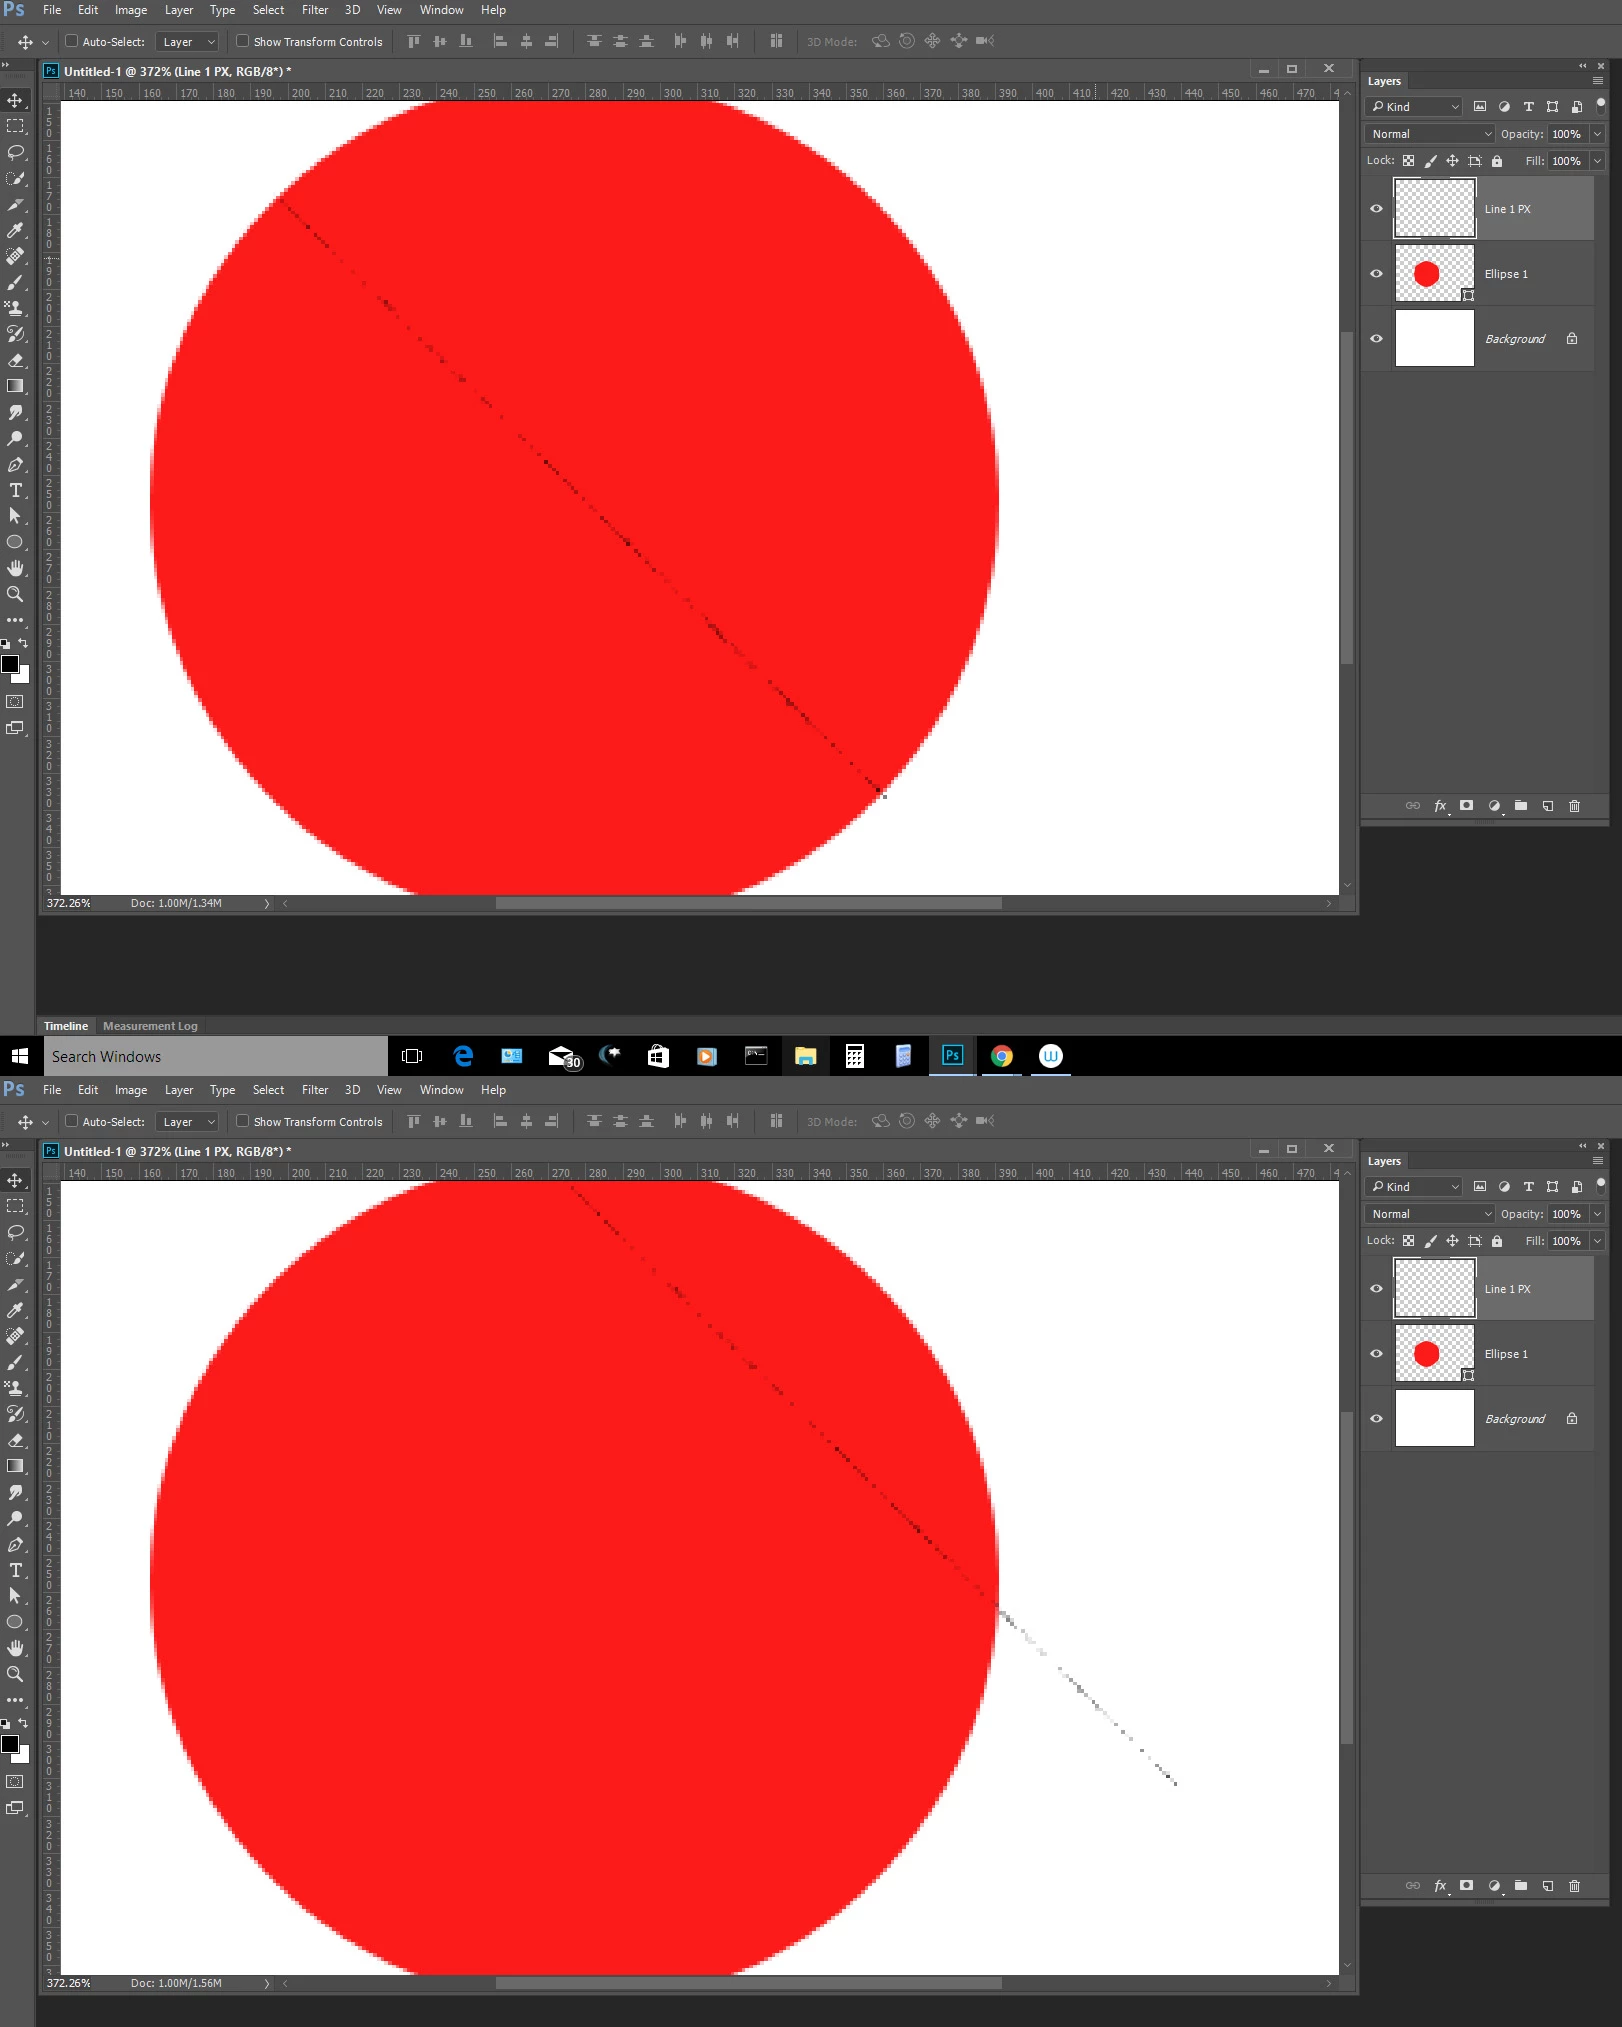Click Search Windows box on taskbar
The image size is (1622, 2027).
(x=214, y=1056)
